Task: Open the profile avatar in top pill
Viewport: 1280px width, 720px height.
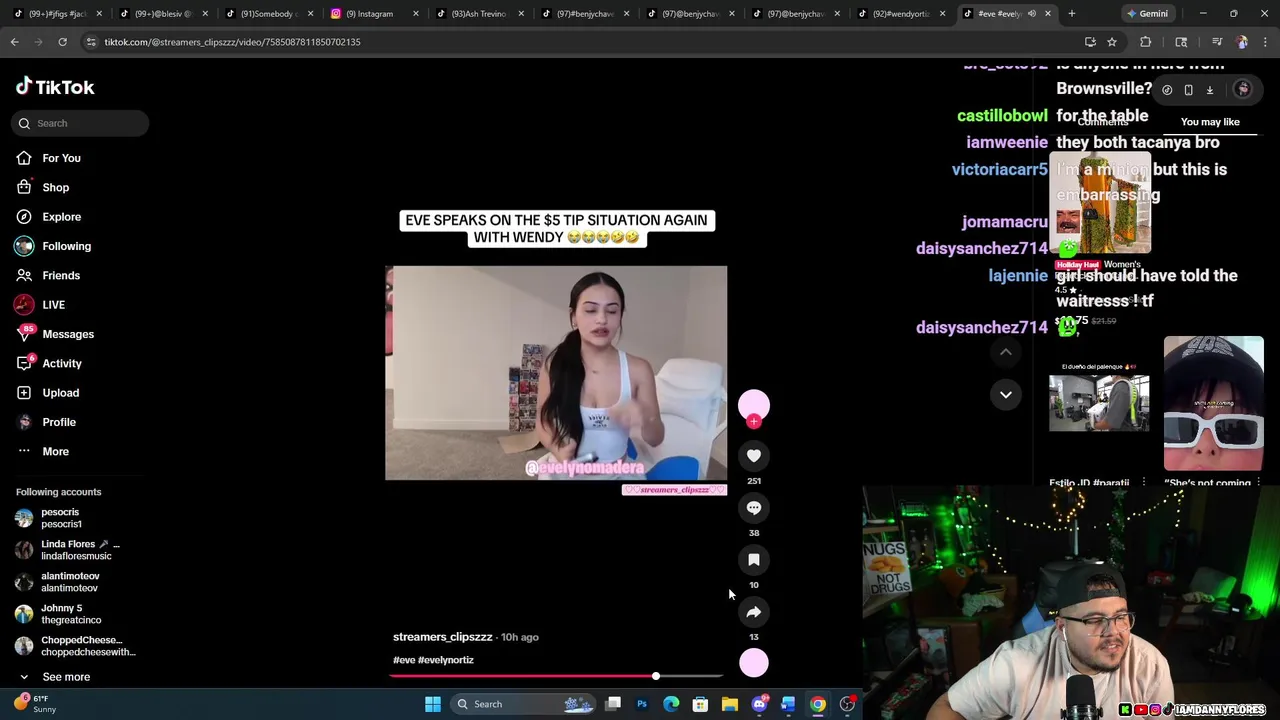Action: tap(1243, 90)
